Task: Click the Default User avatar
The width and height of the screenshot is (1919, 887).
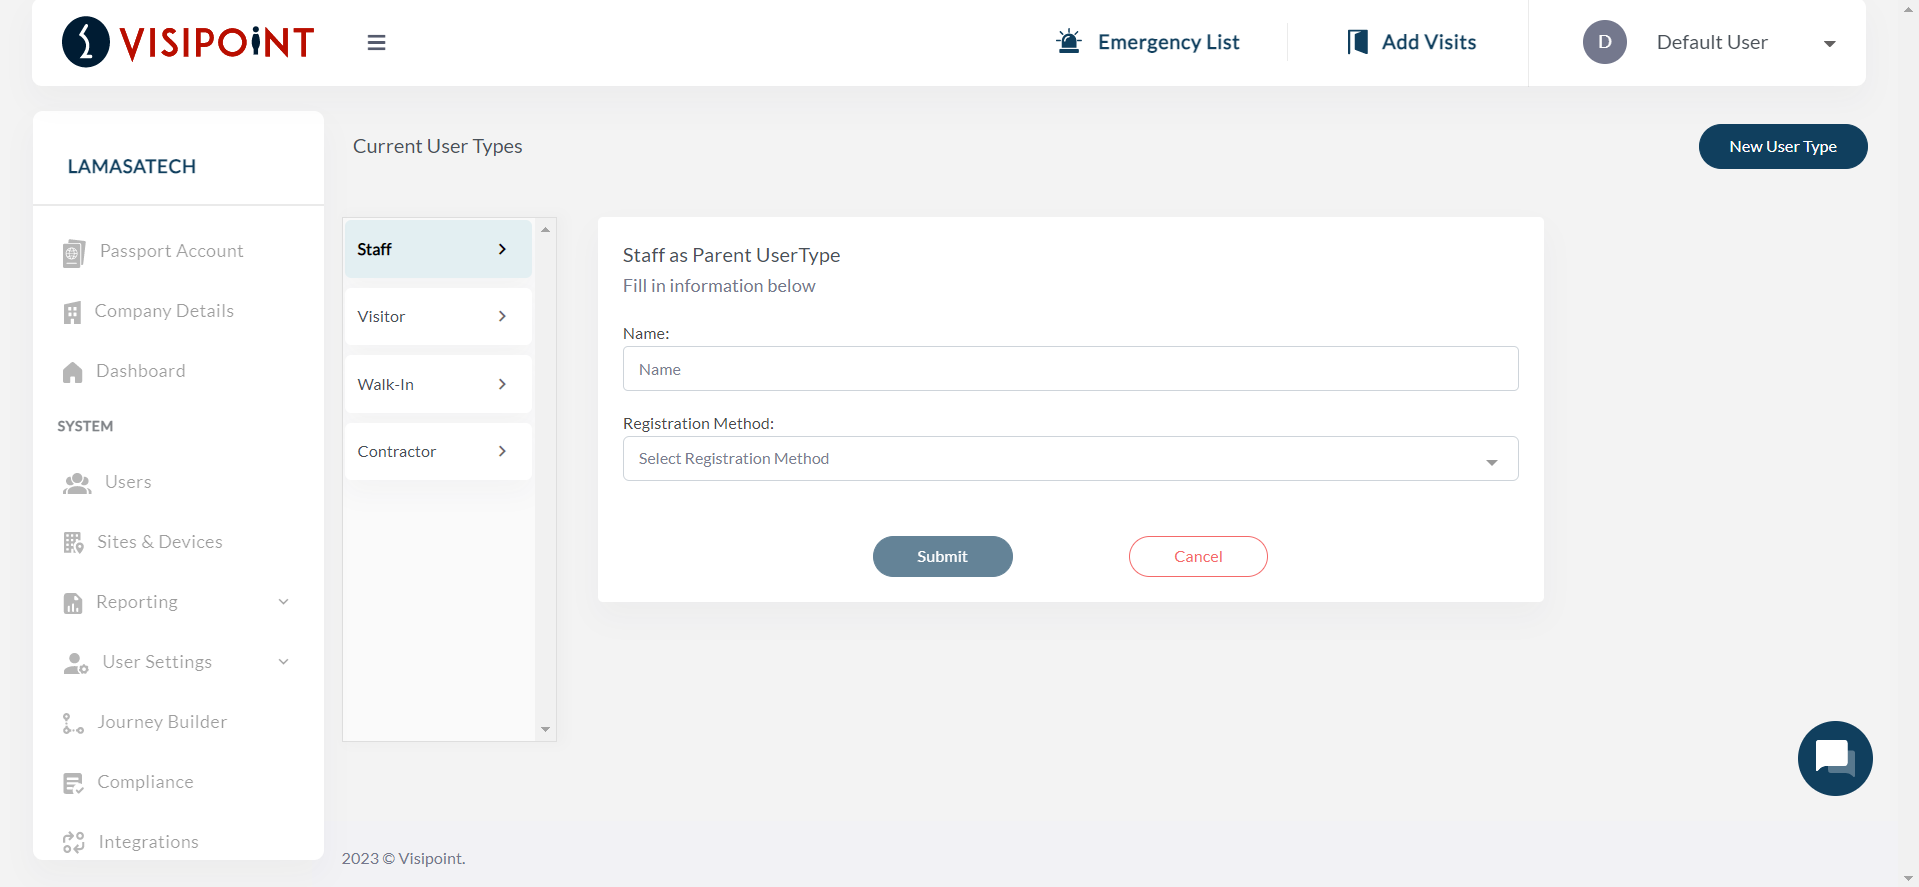Action: (1604, 42)
